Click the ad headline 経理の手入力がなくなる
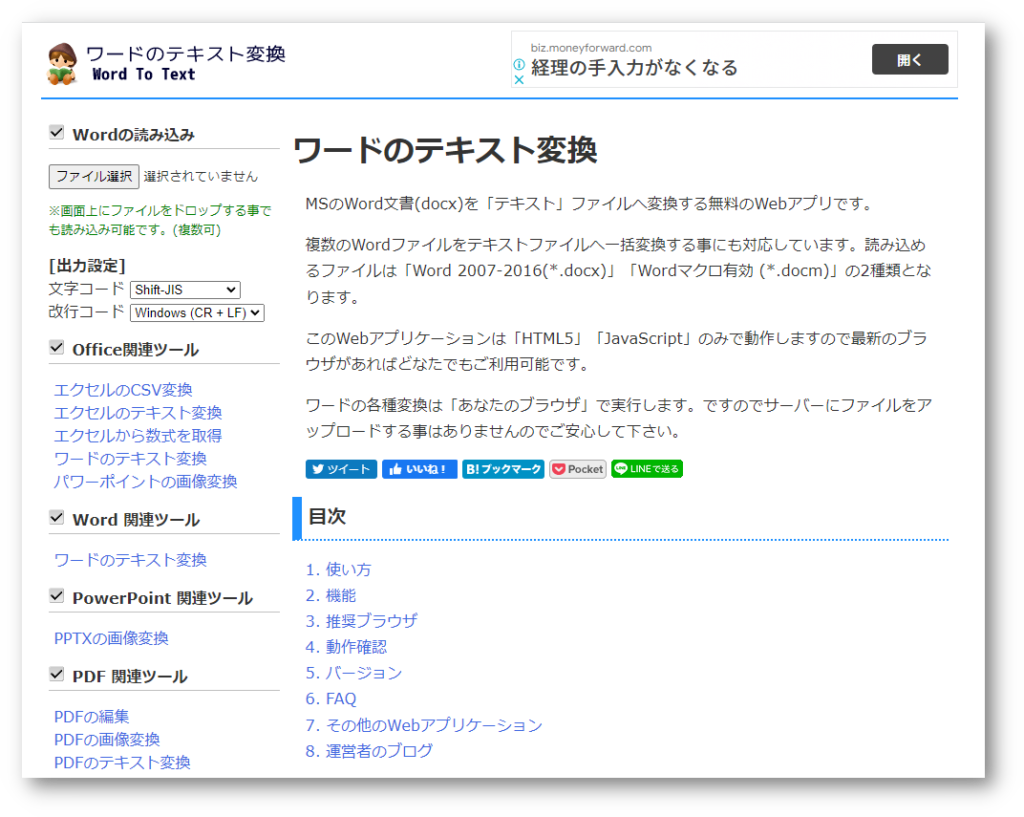1024x817 pixels. click(x=634, y=68)
